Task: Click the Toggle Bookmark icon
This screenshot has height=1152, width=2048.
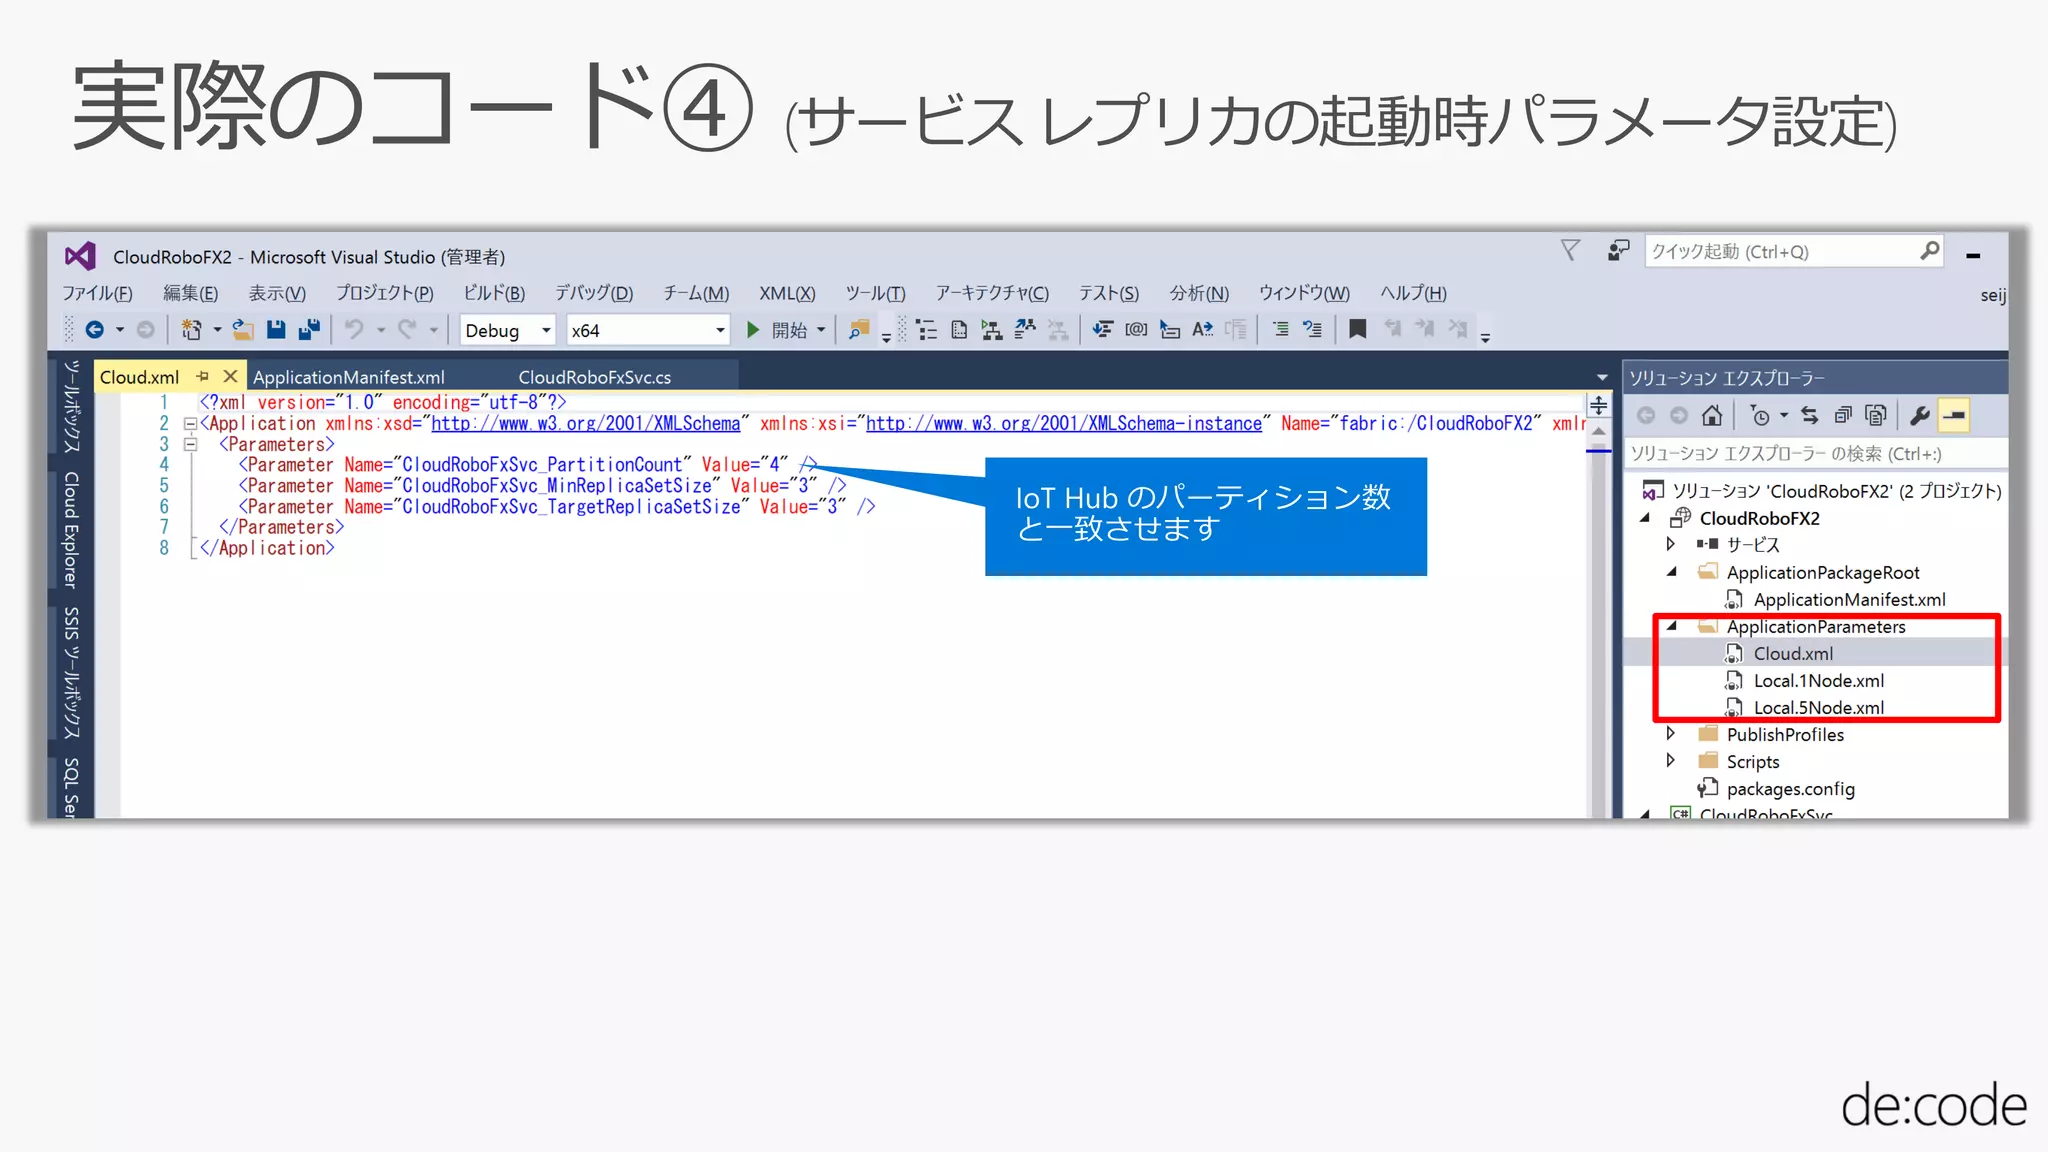Action: (x=1357, y=329)
